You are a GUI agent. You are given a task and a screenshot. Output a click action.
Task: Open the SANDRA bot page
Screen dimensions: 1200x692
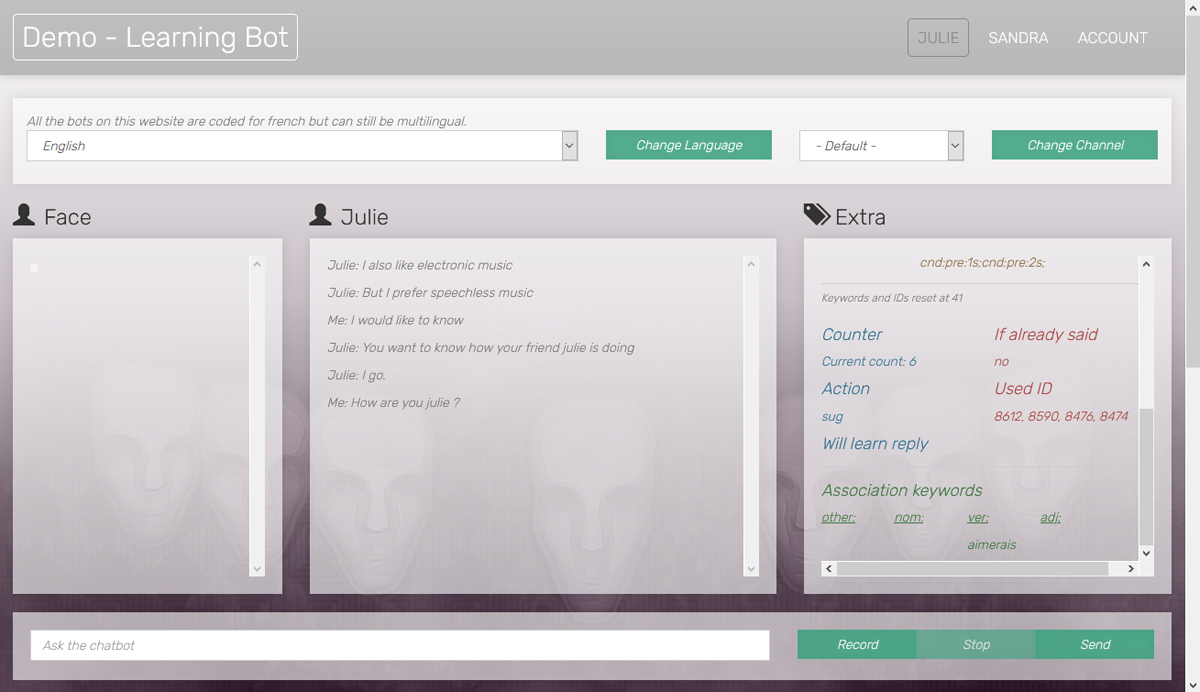pos(1018,37)
